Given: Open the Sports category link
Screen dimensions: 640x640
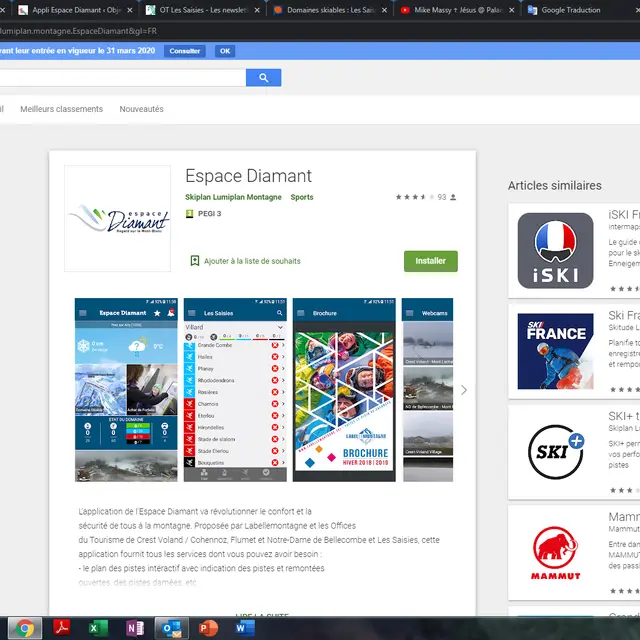Looking at the screenshot, I should 302,197.
